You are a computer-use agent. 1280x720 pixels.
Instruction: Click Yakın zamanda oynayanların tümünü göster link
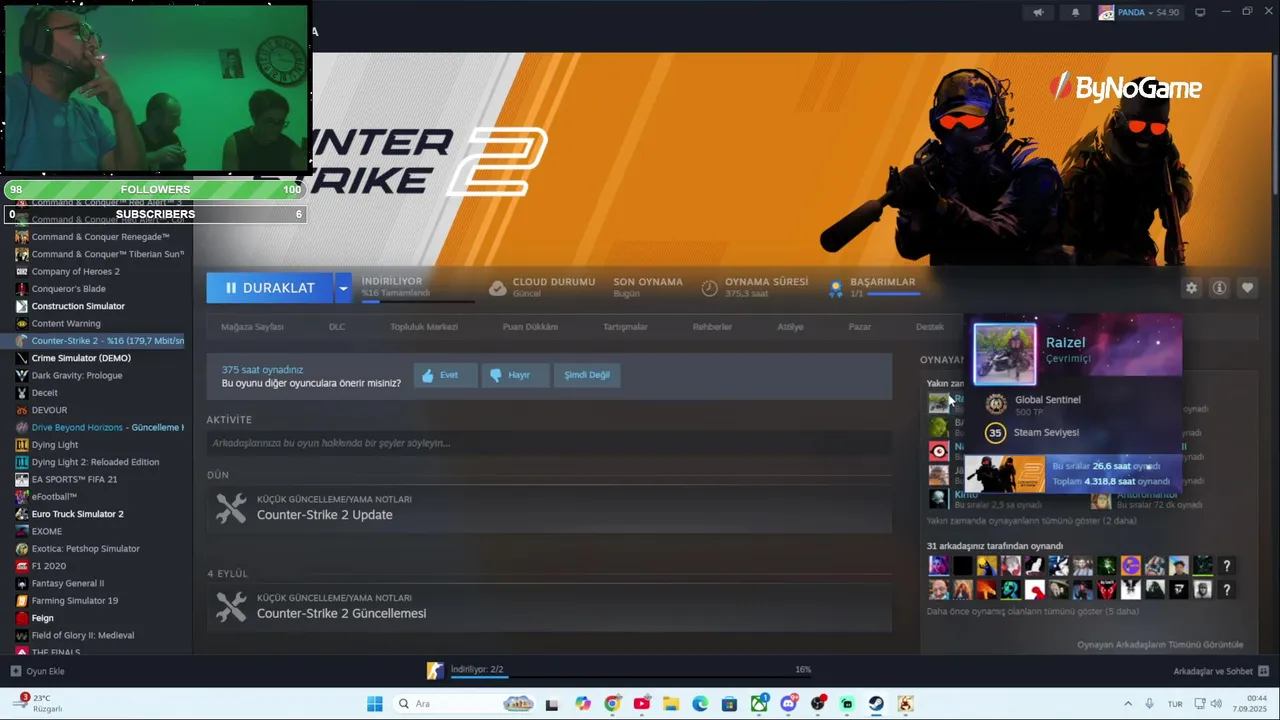[x=1031, y=521]
